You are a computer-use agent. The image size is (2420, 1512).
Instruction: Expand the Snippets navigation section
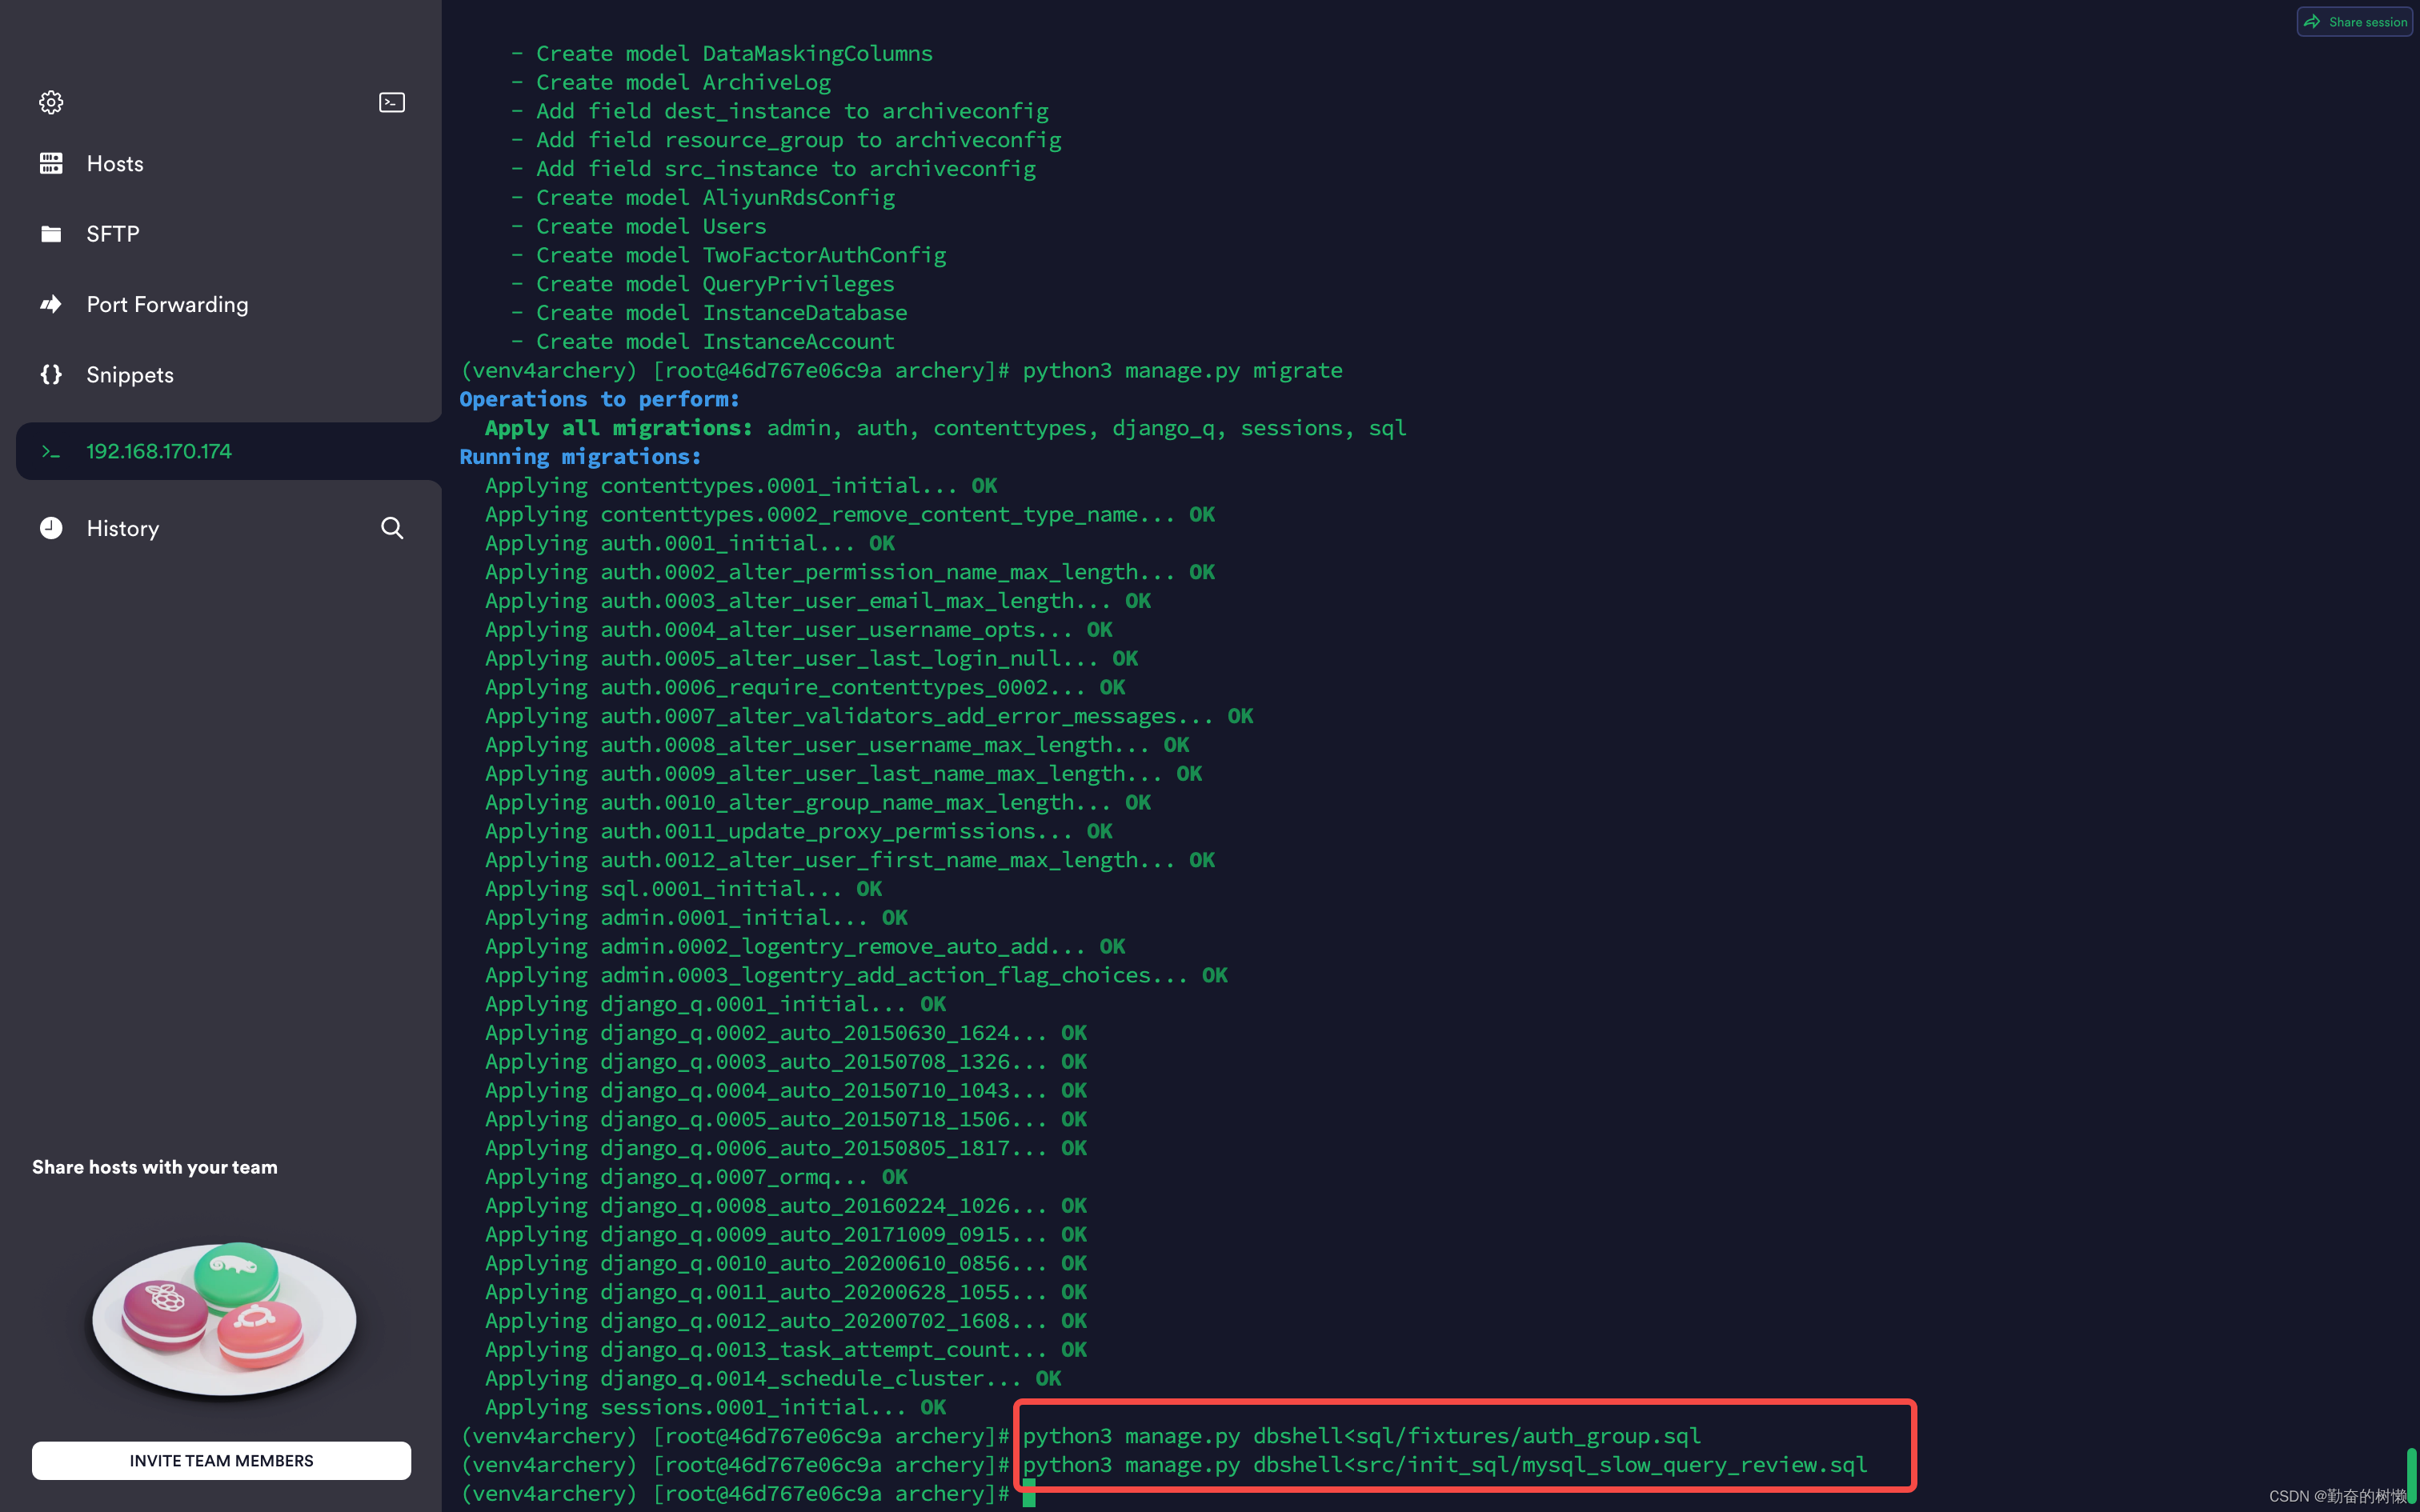[129, 374]
